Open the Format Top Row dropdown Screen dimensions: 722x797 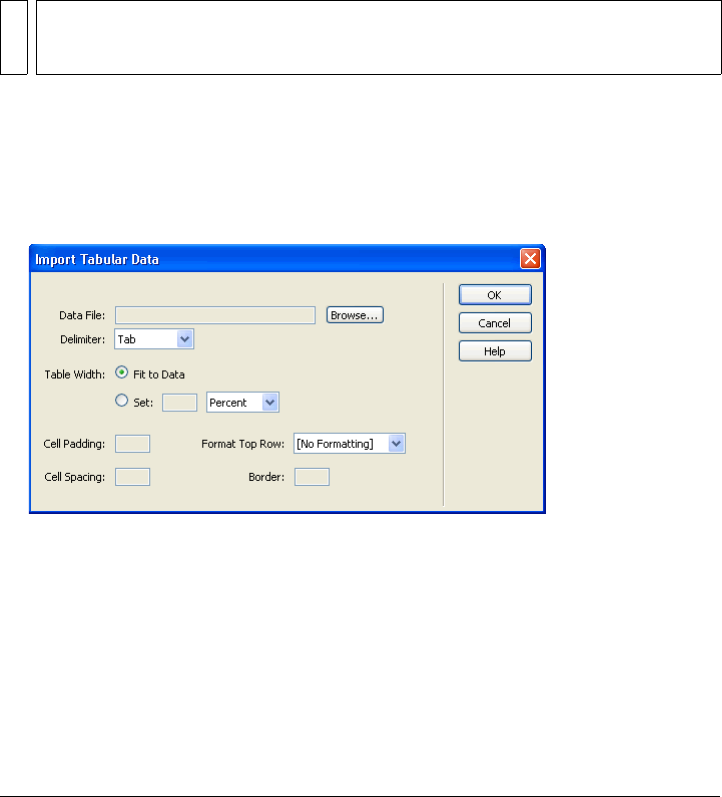coord(349,444)
